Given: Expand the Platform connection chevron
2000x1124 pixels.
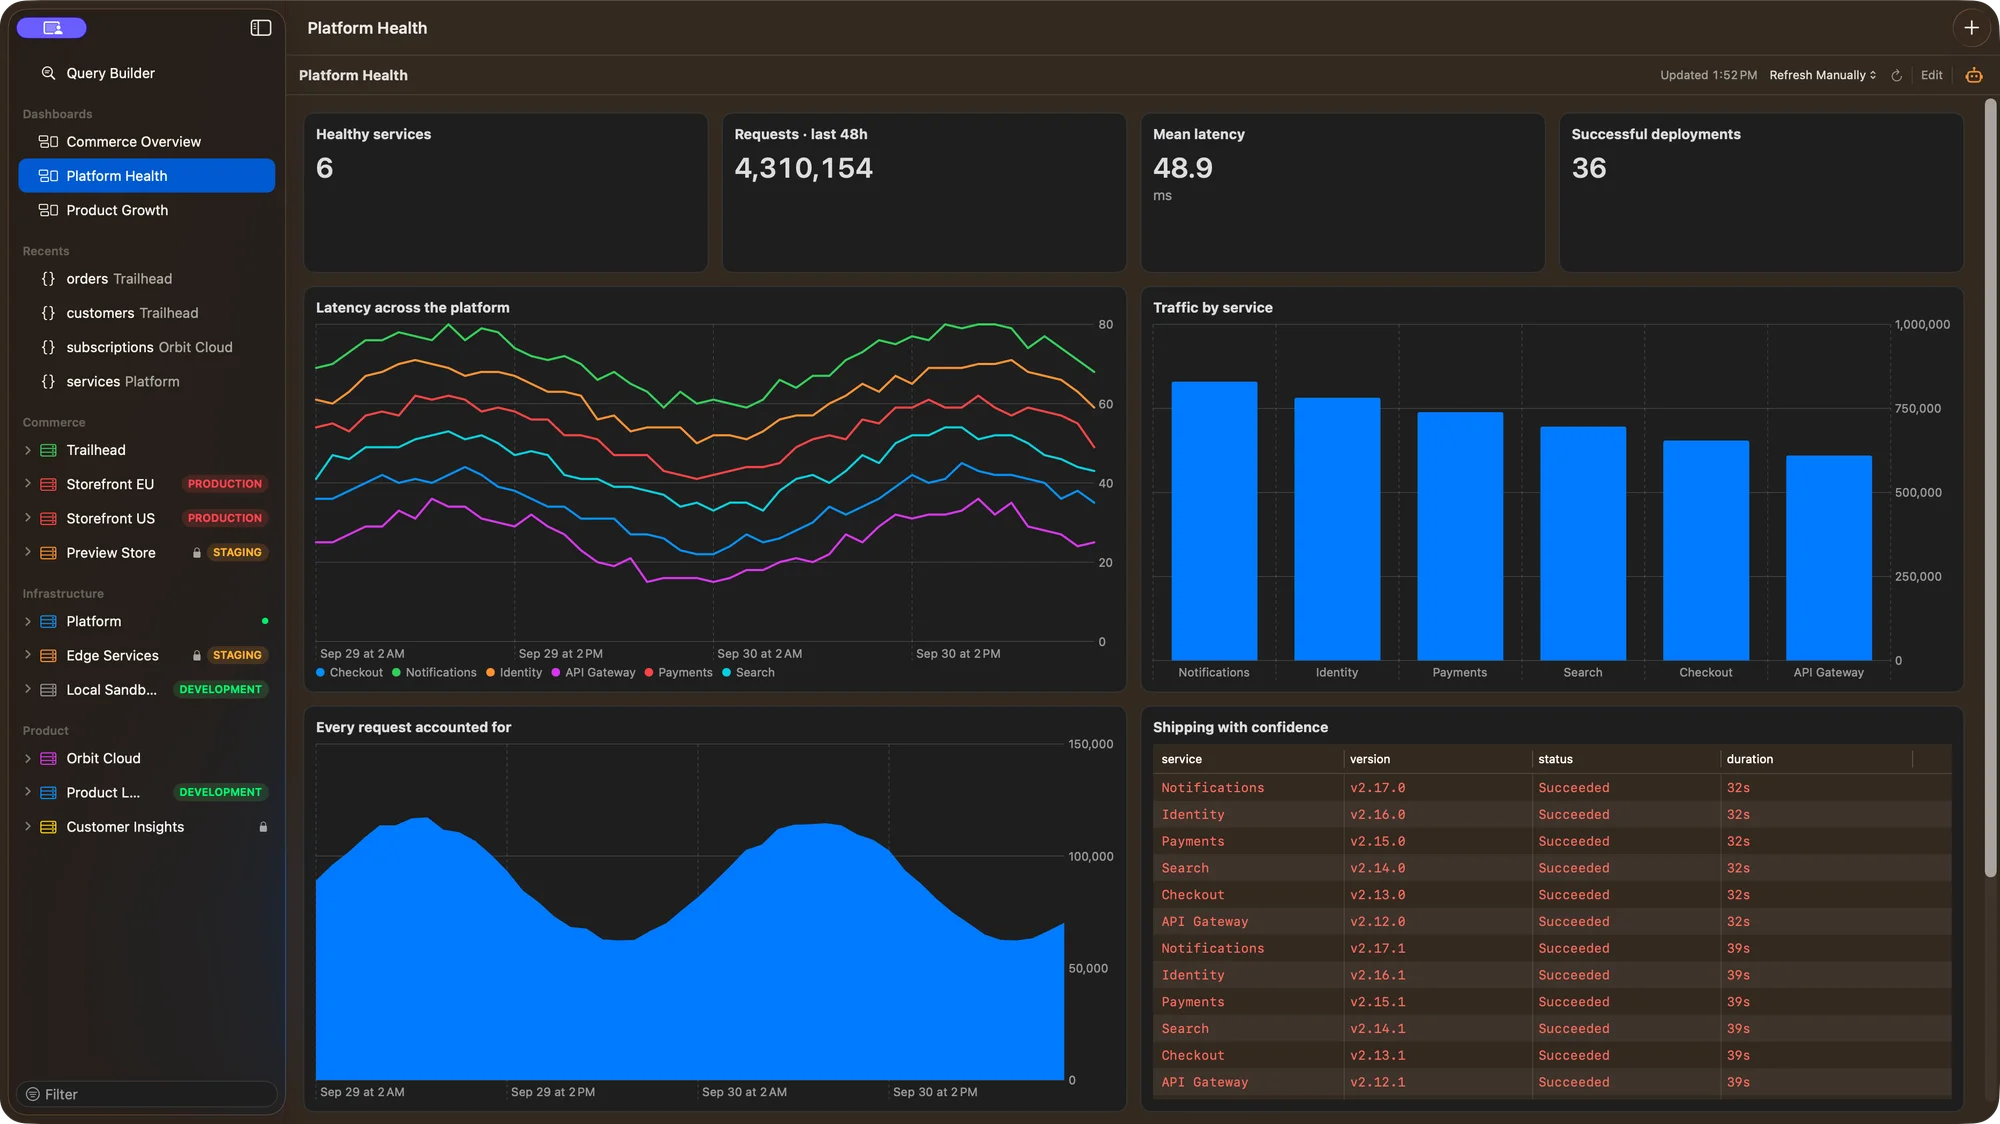Looking at the screenshot, I should coord(28,621).
